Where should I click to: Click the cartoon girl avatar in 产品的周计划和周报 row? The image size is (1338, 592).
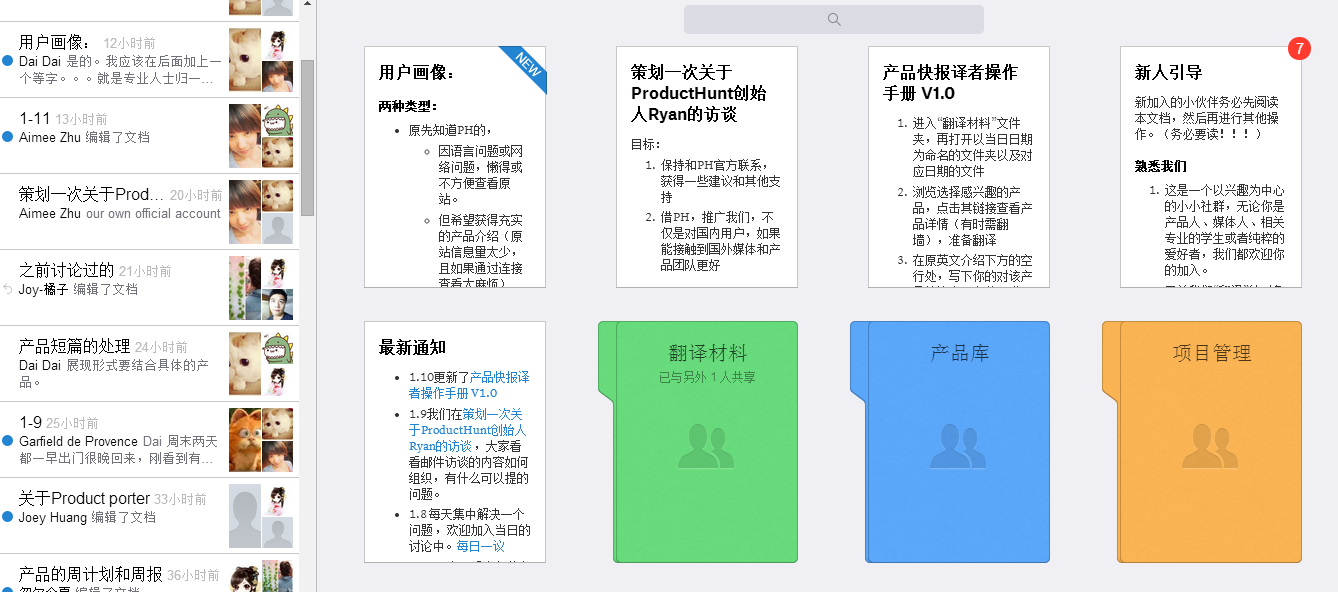244,576
